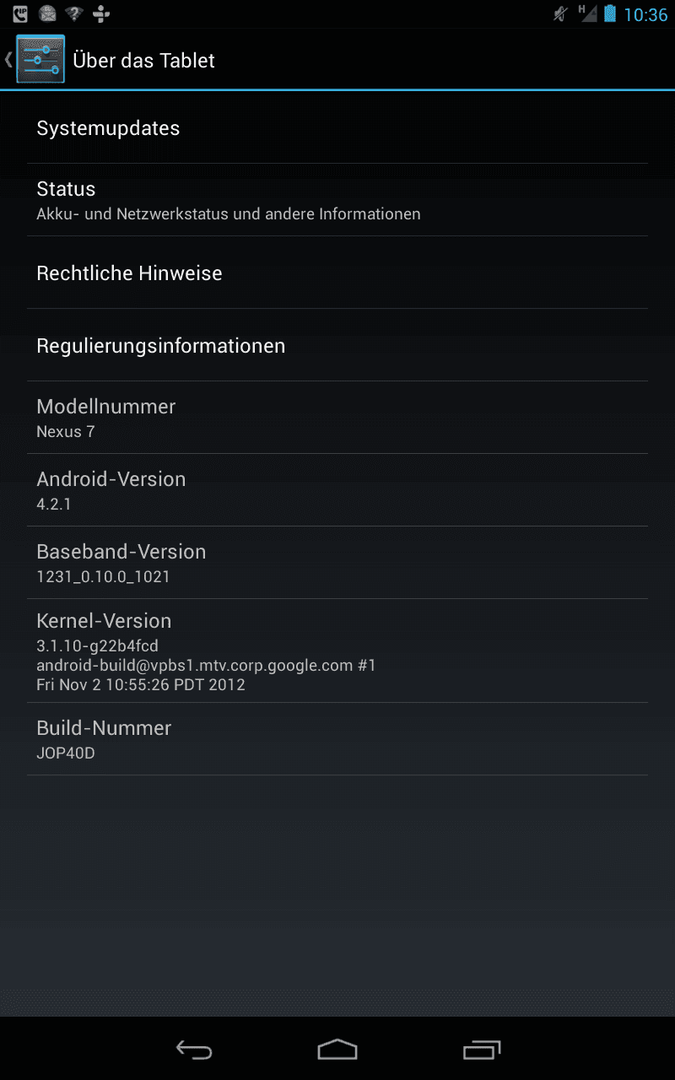Image resolution: width=675 pixels, height=1080 pixels.
Task: Tap the clock showing 10:36
Action: click(646, 14)
